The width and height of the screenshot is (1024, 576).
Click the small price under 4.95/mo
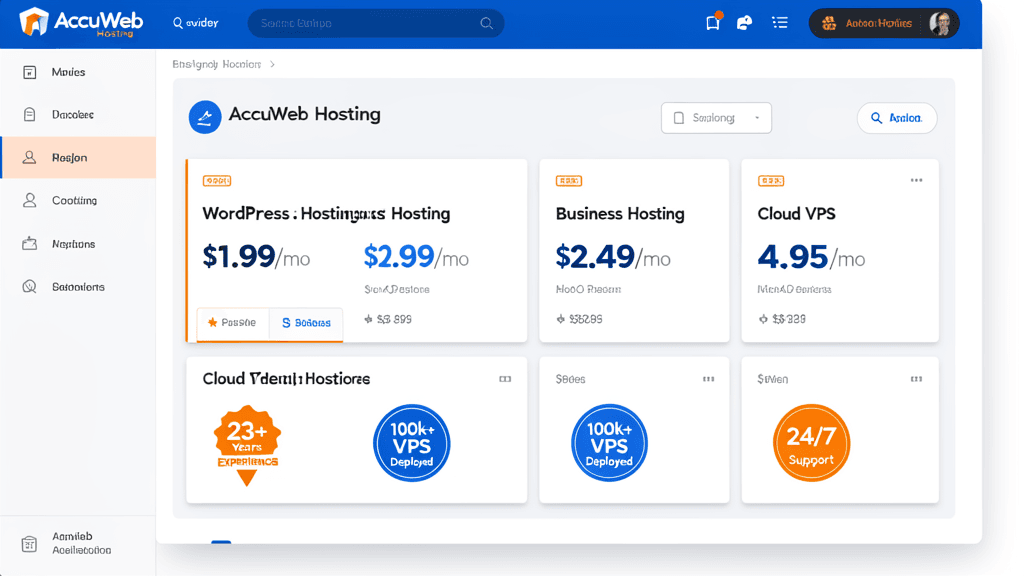point(782,319)
